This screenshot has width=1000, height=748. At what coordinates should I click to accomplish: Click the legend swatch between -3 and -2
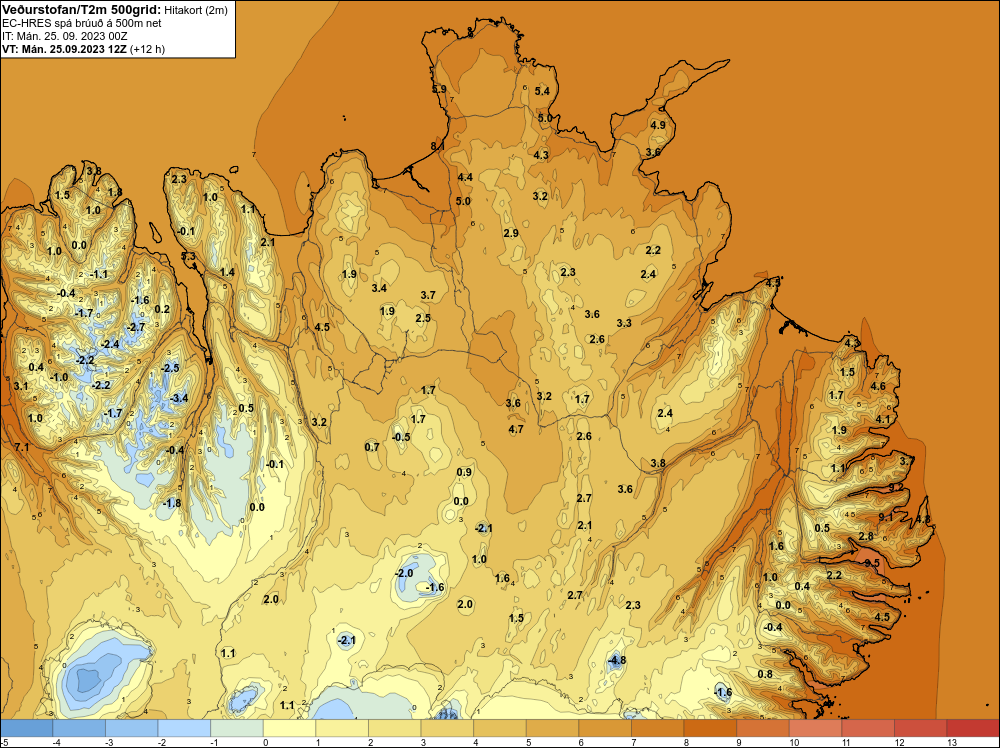point(132,728)
